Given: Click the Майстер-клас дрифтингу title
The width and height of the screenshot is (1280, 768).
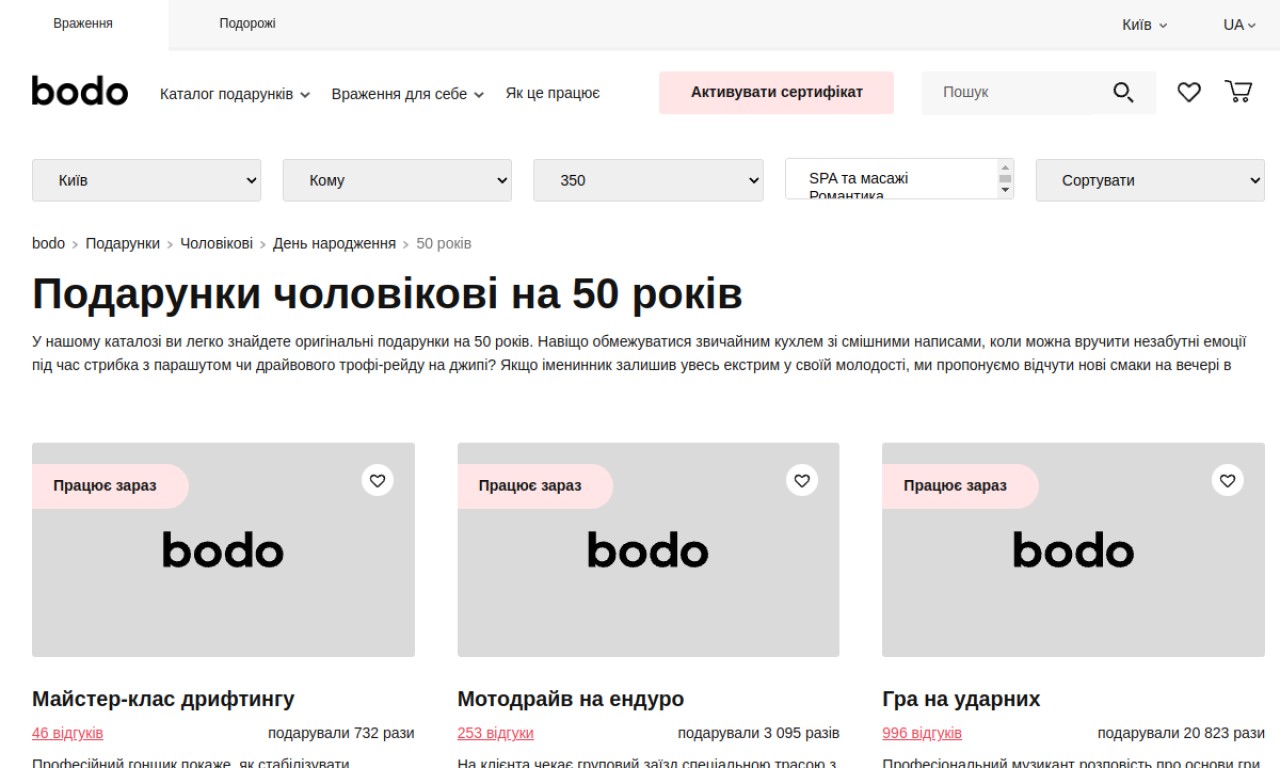Looking at the screenshot, I should click(x=163, y=698).
